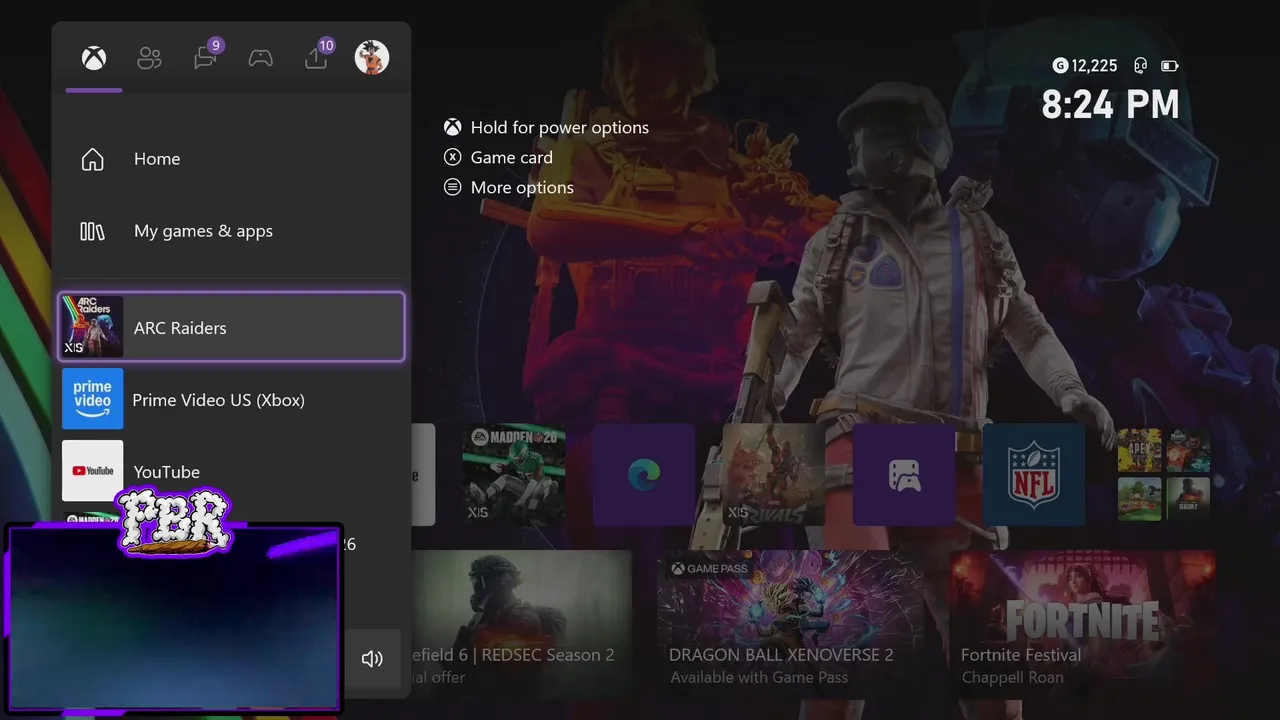Click the Prime Video app icon
1280x720 pixels.
pos(93,399)
